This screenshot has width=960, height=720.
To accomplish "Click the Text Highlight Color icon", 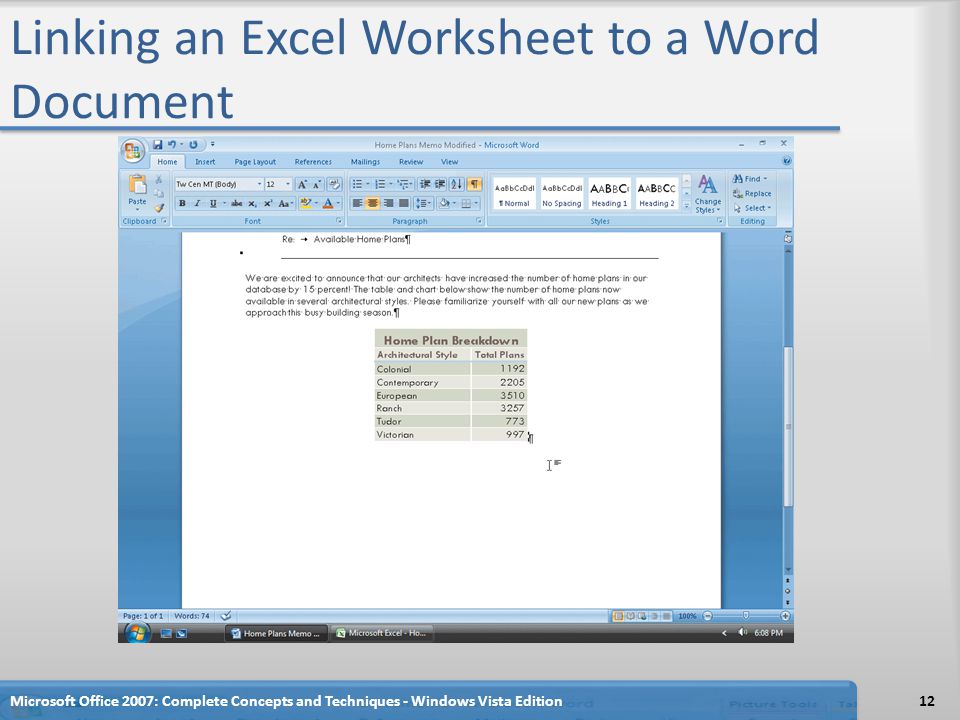I will pos(306,203).
